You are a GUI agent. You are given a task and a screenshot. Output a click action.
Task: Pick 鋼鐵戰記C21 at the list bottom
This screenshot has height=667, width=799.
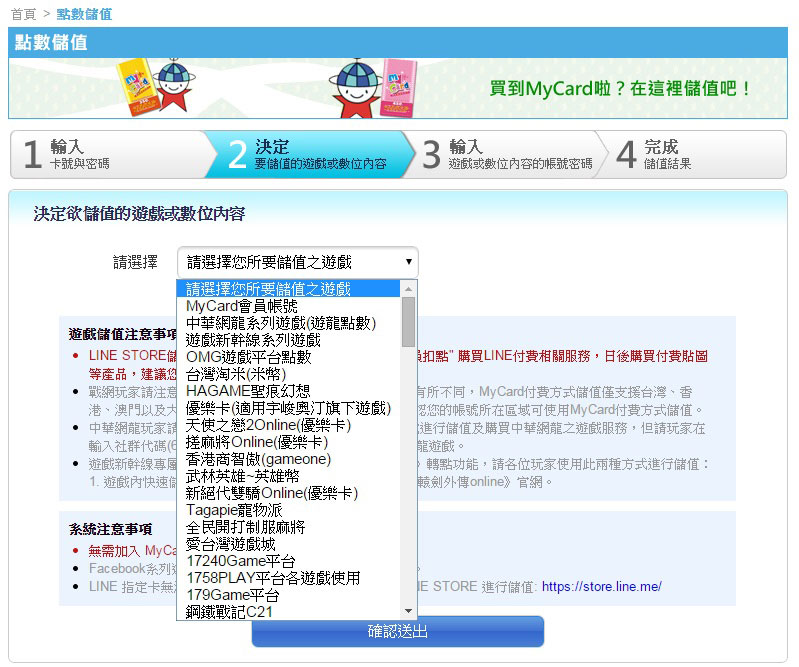click(288, 611)
